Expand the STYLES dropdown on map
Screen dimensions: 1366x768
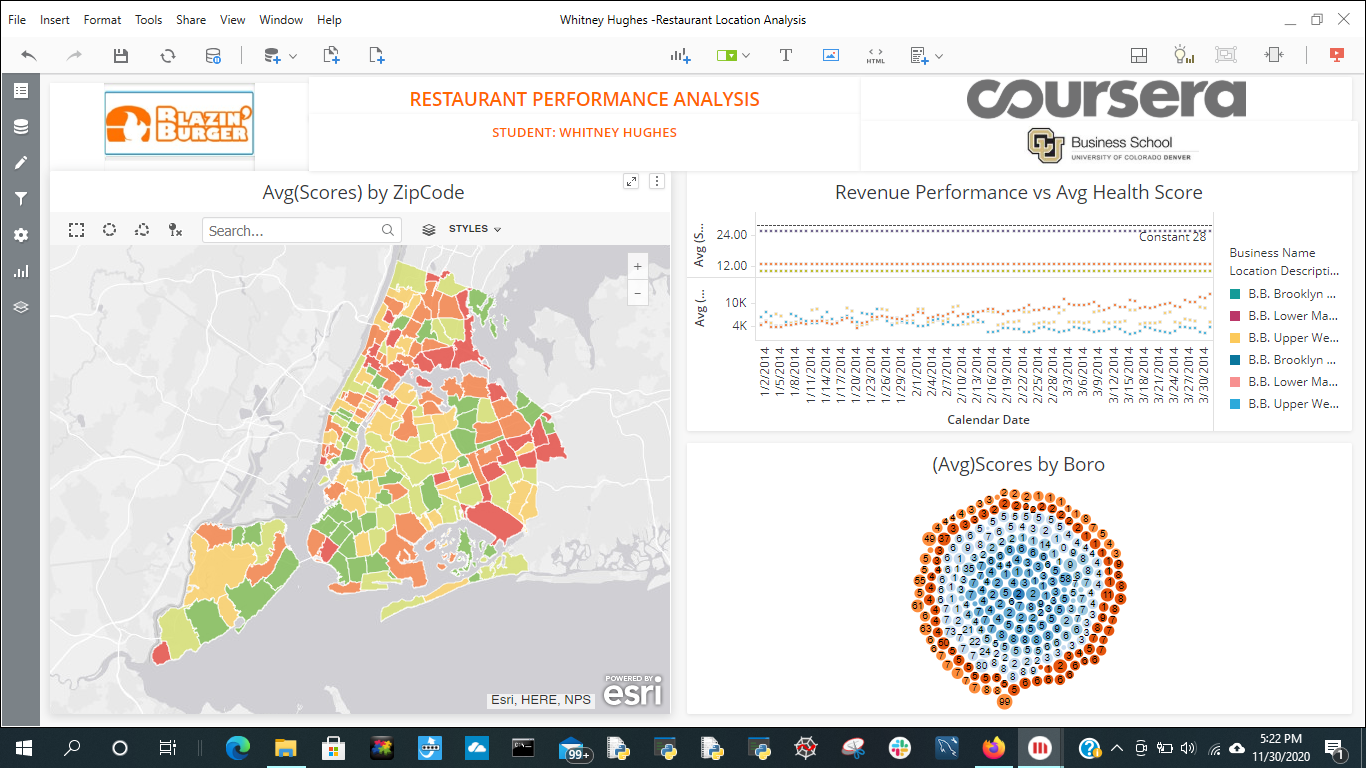(x=475, y=229)
